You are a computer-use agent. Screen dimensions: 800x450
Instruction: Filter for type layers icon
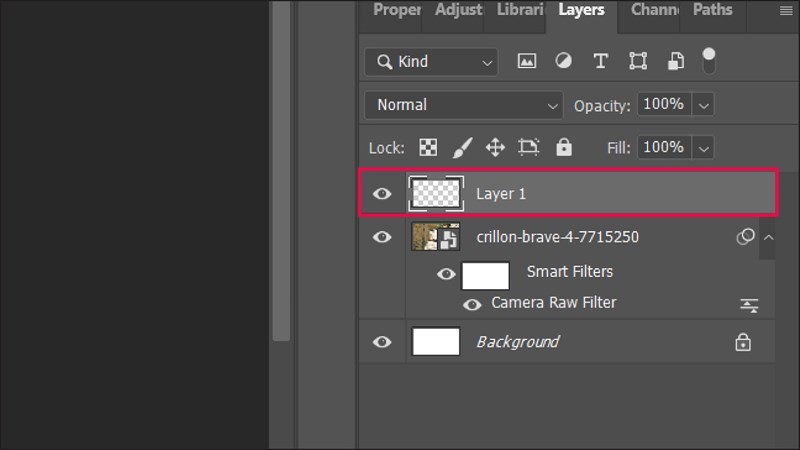pyautogui.click(x=601, y=61)
